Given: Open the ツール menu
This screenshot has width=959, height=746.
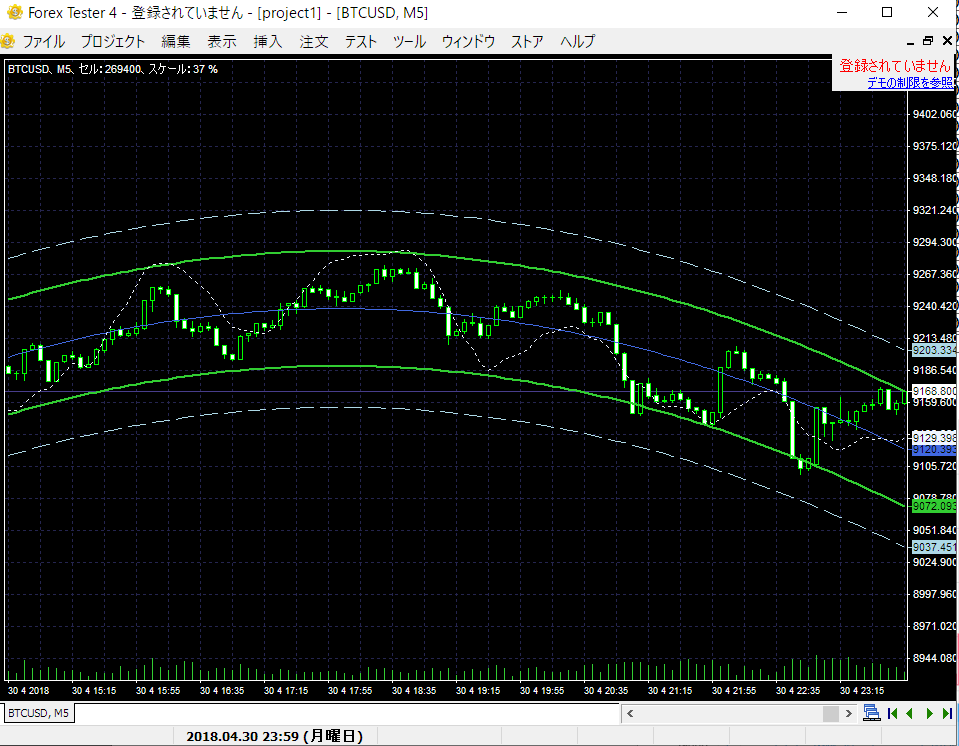Looking at the screenshot, I should [409, 41].
